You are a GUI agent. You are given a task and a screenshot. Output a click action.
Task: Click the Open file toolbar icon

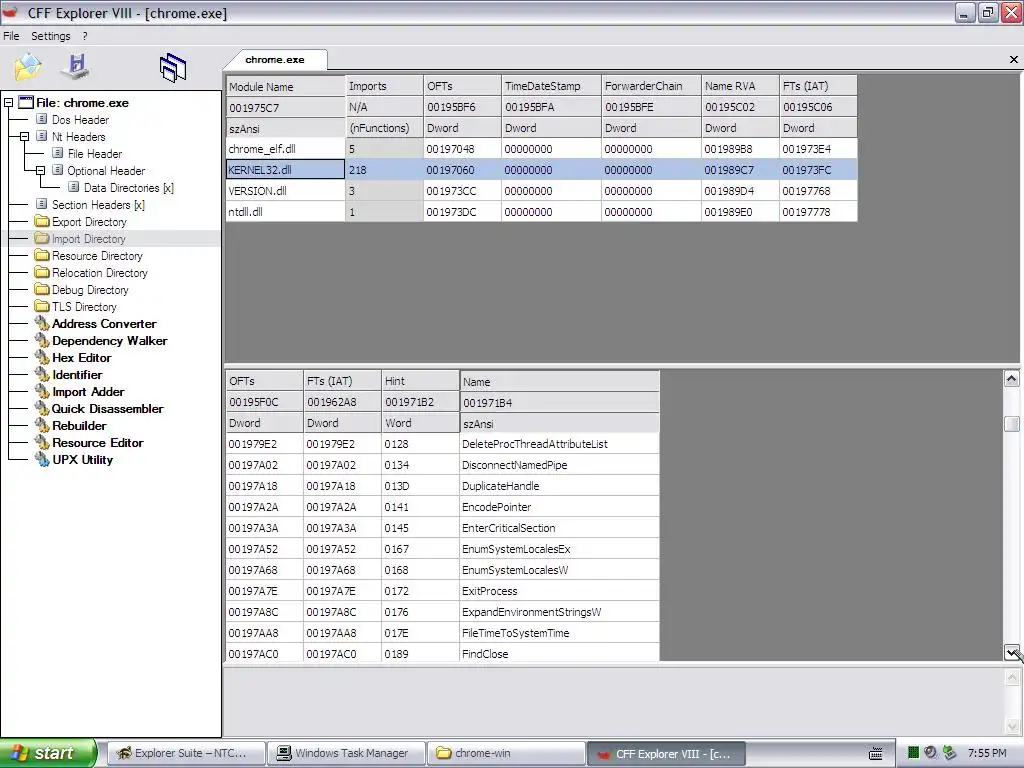click(27, 66)
